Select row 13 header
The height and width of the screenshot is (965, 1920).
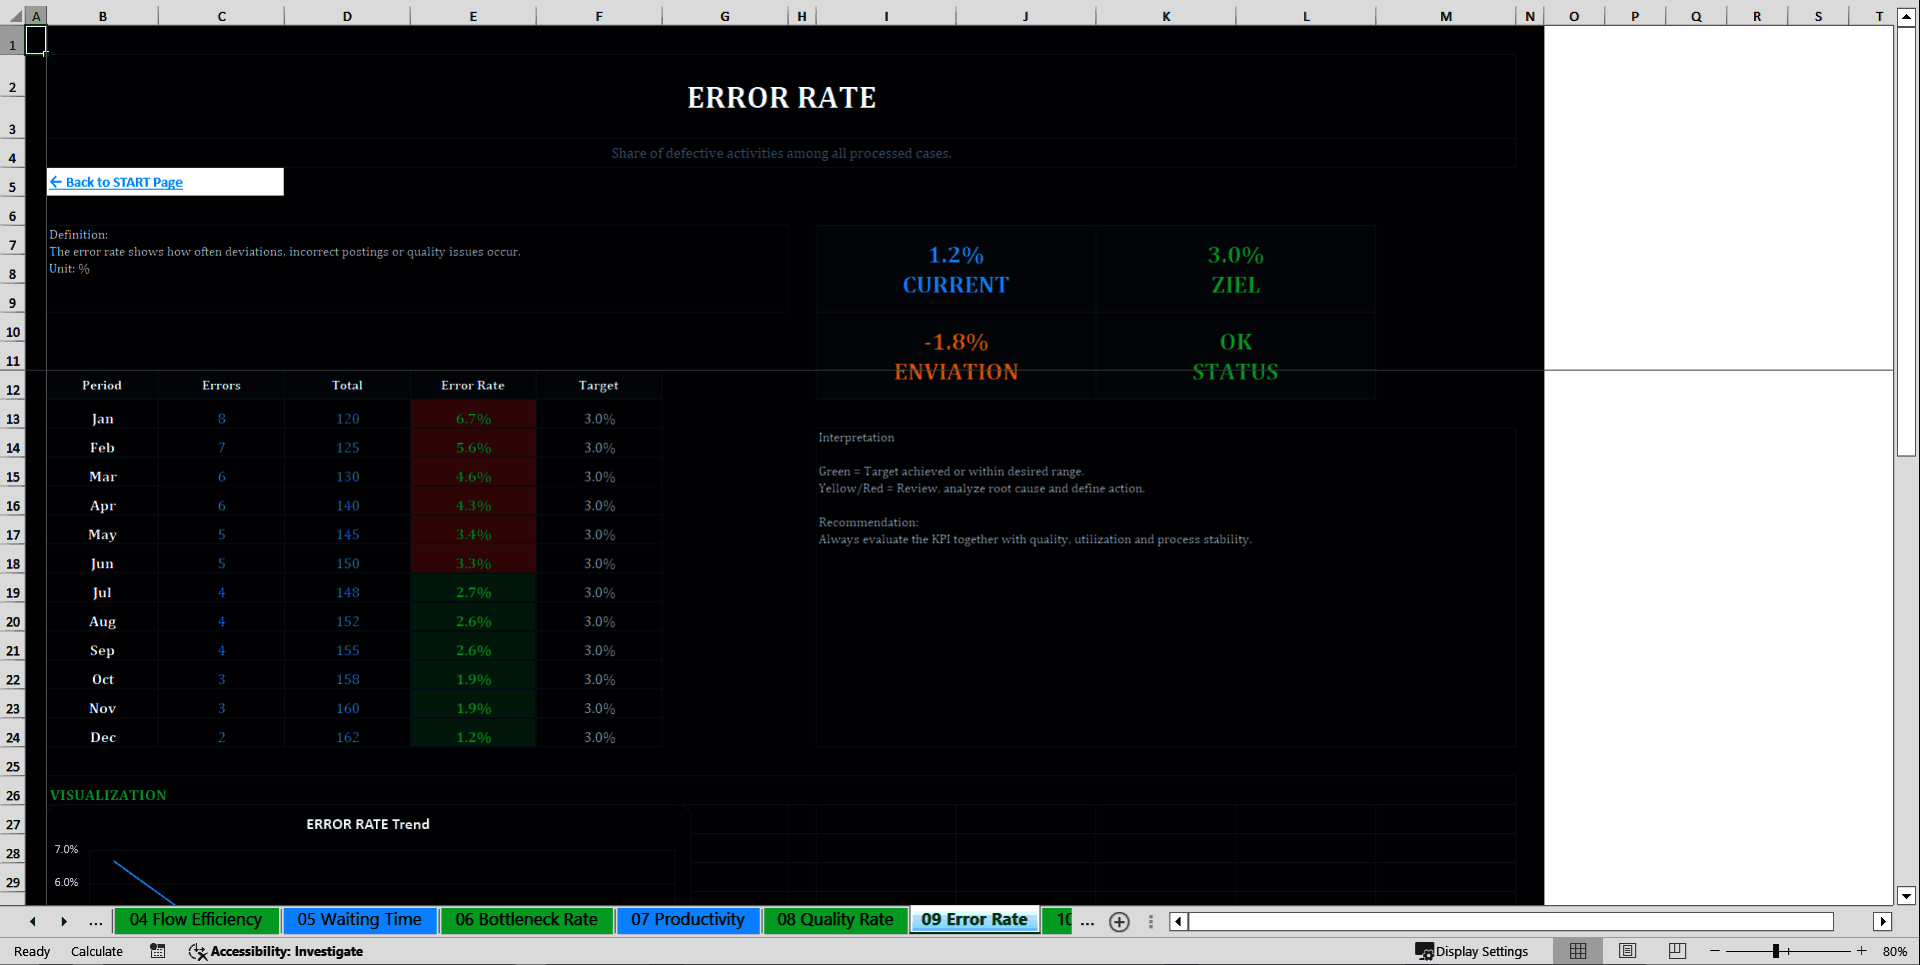pos(13,419)
